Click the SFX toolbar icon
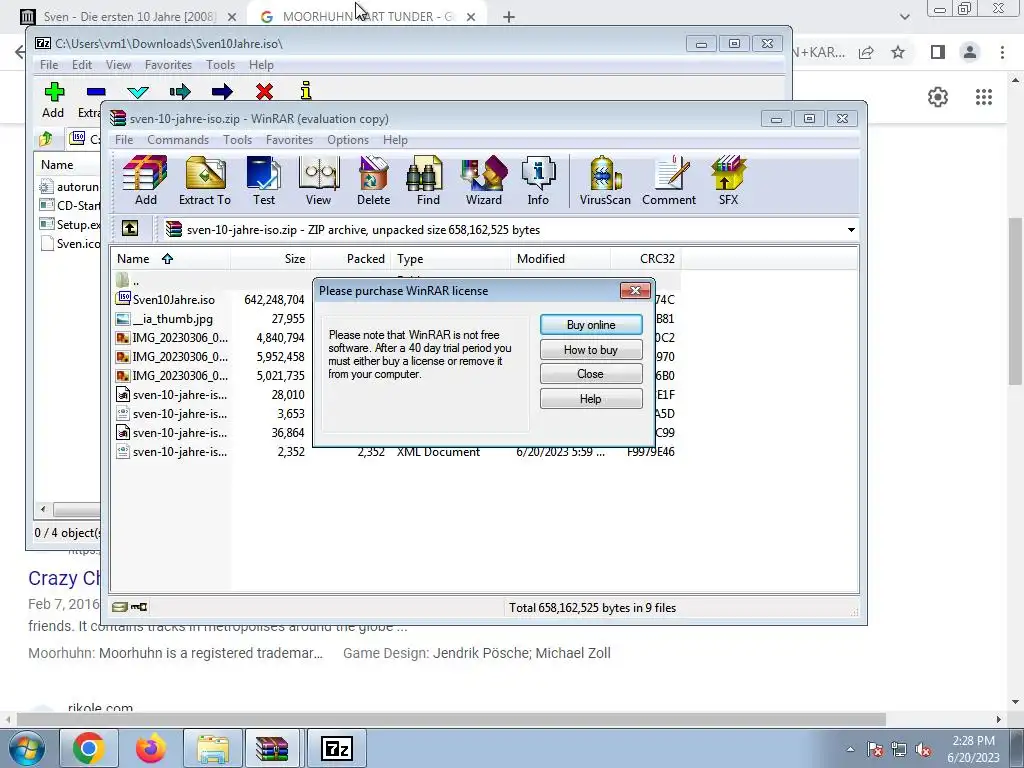Viewport: 1024px width, 768px height. point(728,181)
